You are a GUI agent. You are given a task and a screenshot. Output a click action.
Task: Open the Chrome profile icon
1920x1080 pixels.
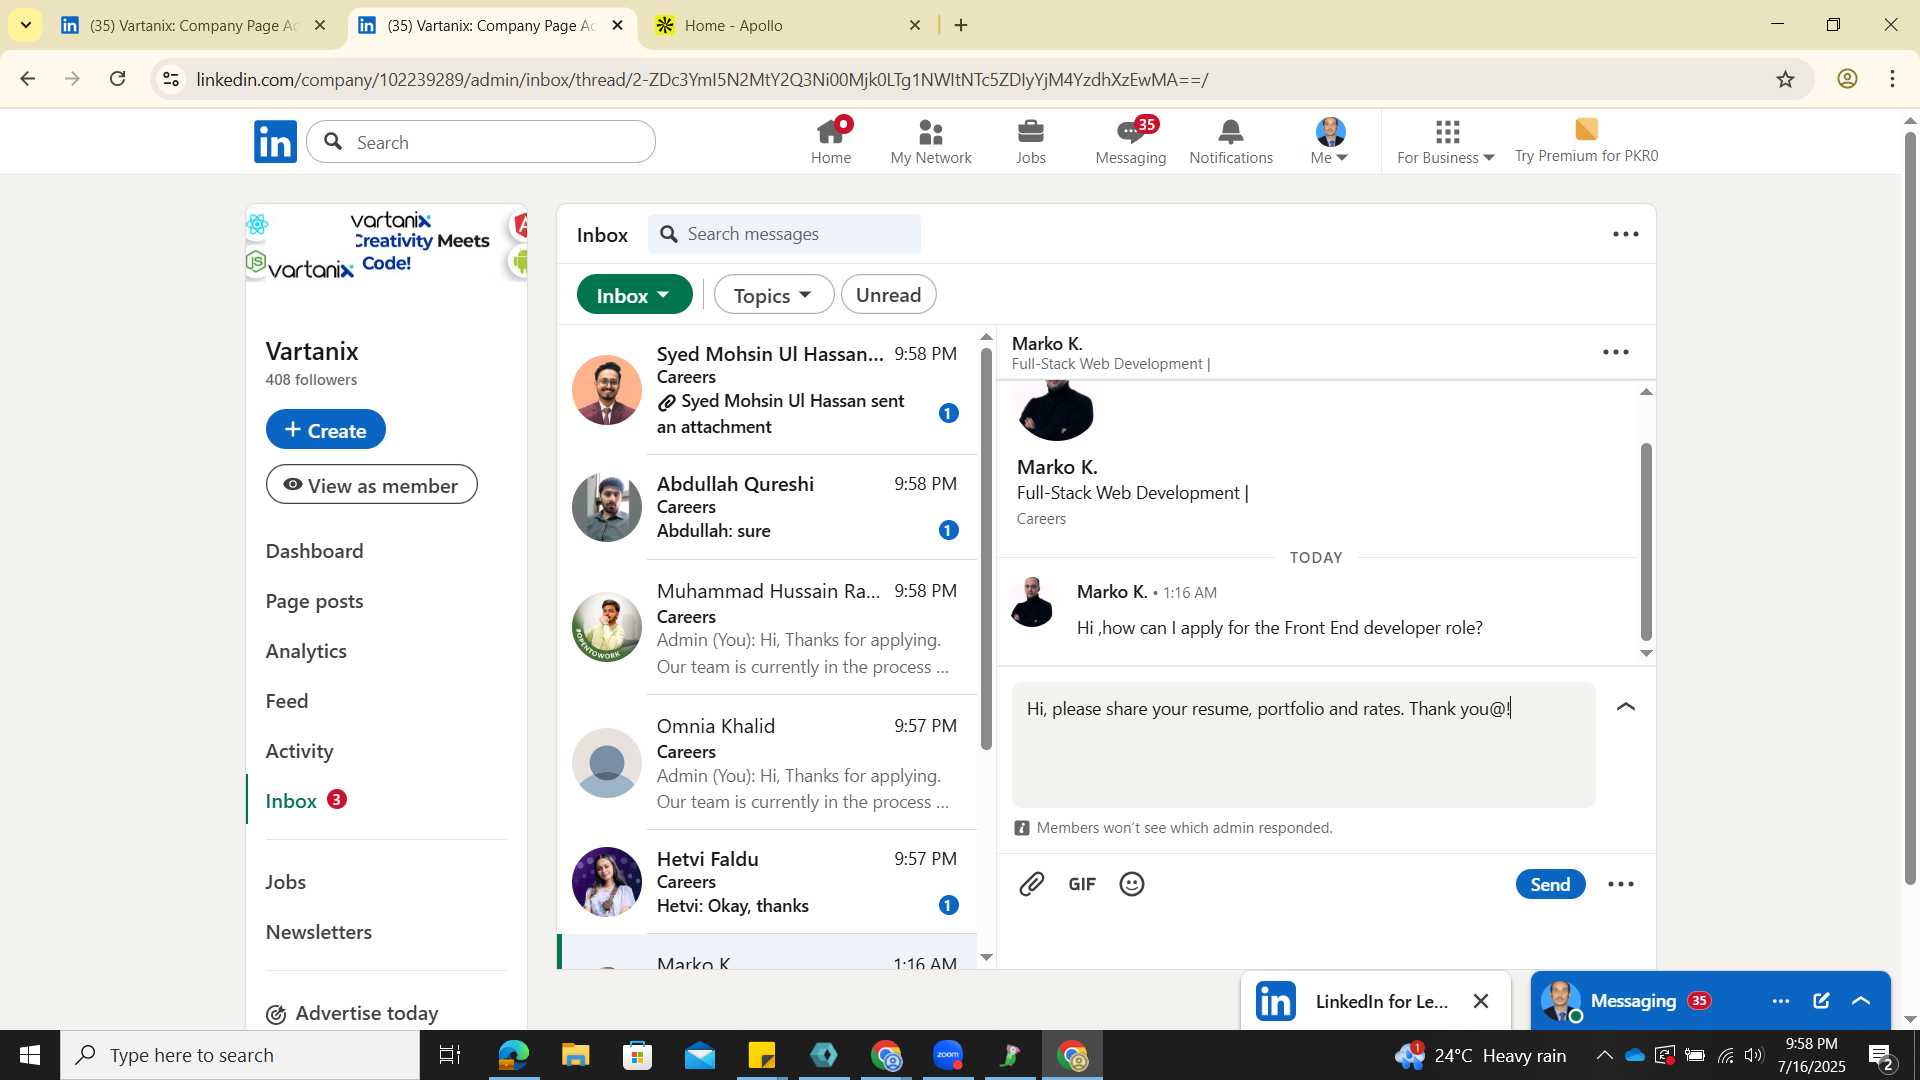[x=1847, y=79]
